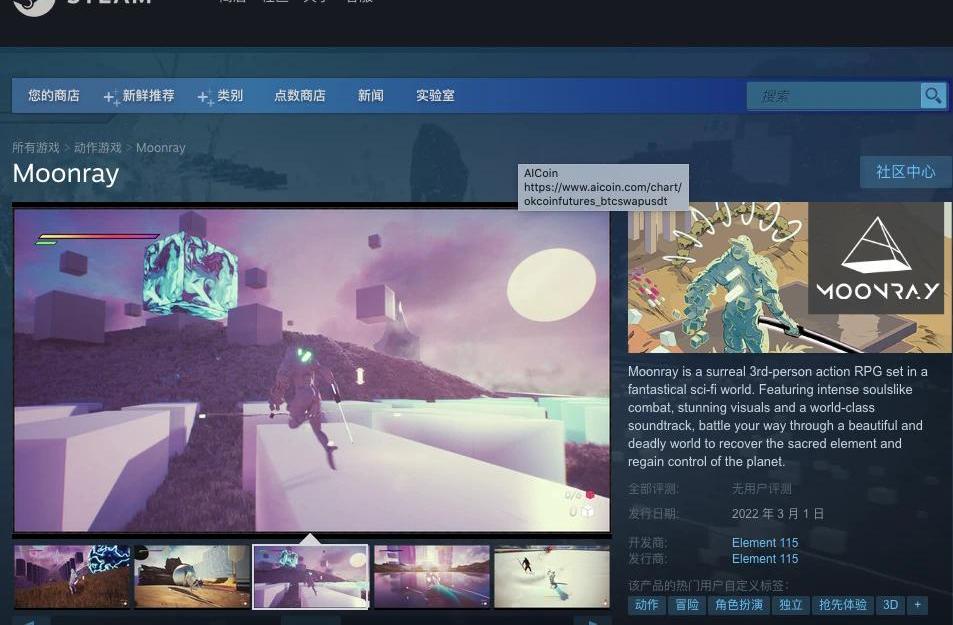Select the 3D tag
Viewport: 953px width, 625px height.
(x=890, y=605)
